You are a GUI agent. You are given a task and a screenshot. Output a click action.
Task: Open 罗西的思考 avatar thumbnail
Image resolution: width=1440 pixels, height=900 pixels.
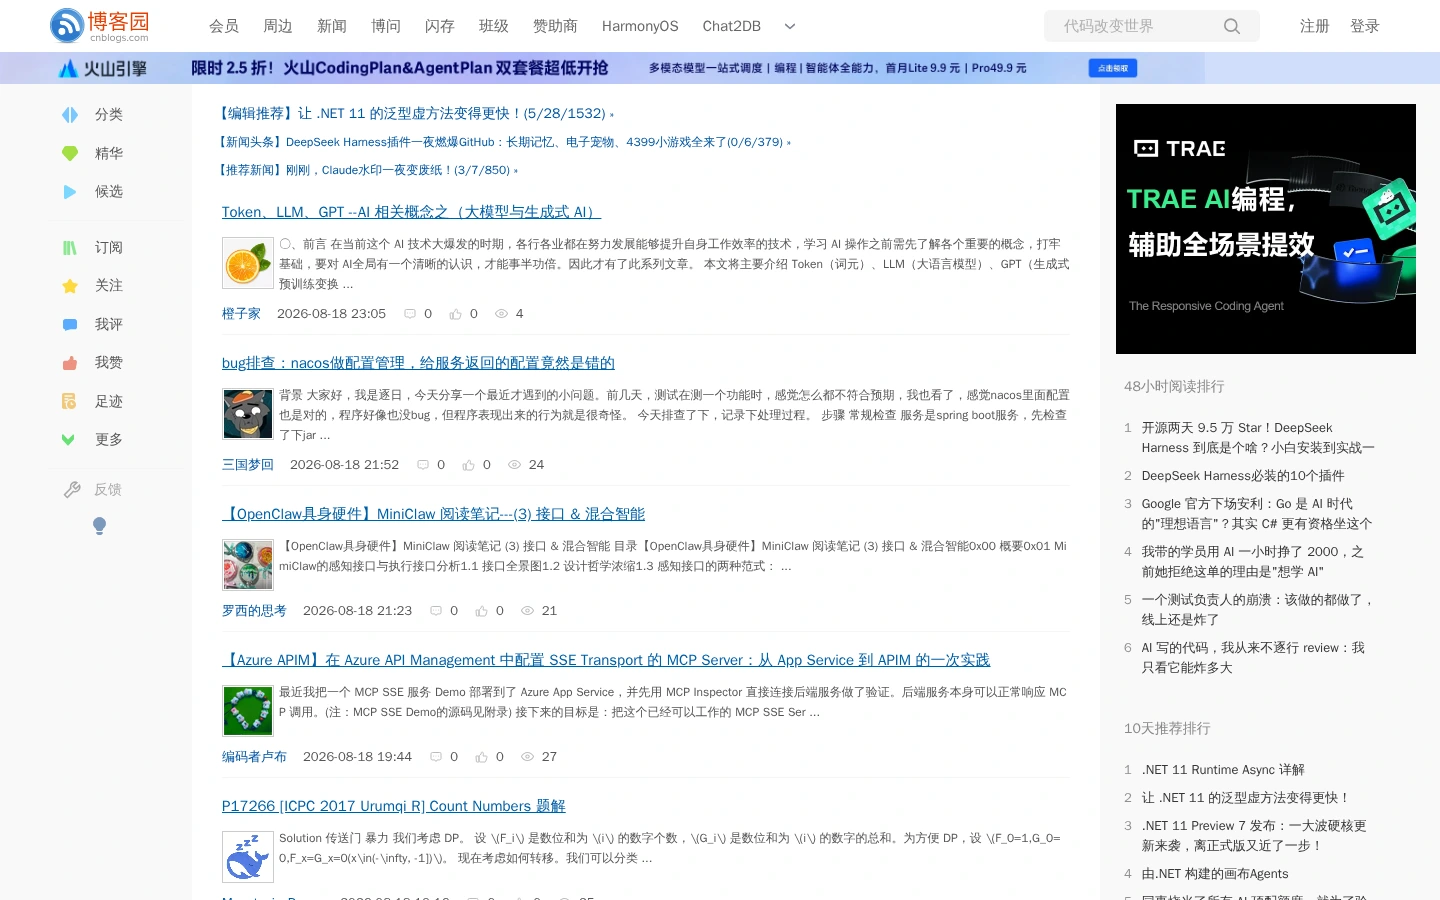pos(248,565)
